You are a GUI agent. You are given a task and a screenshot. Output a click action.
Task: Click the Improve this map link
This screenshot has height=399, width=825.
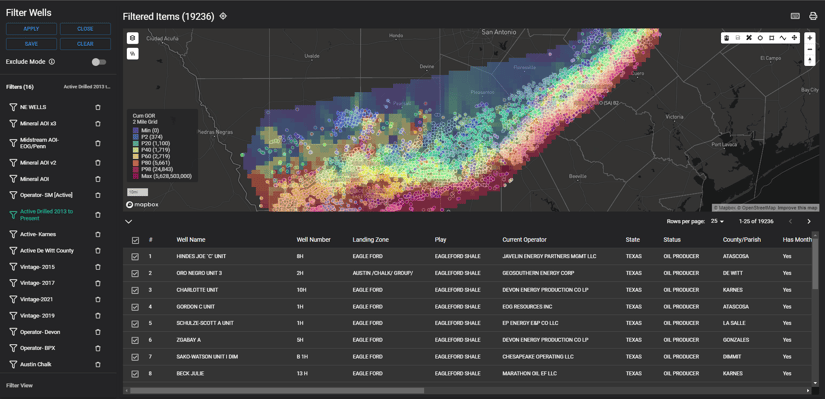(x=797, y=208)
